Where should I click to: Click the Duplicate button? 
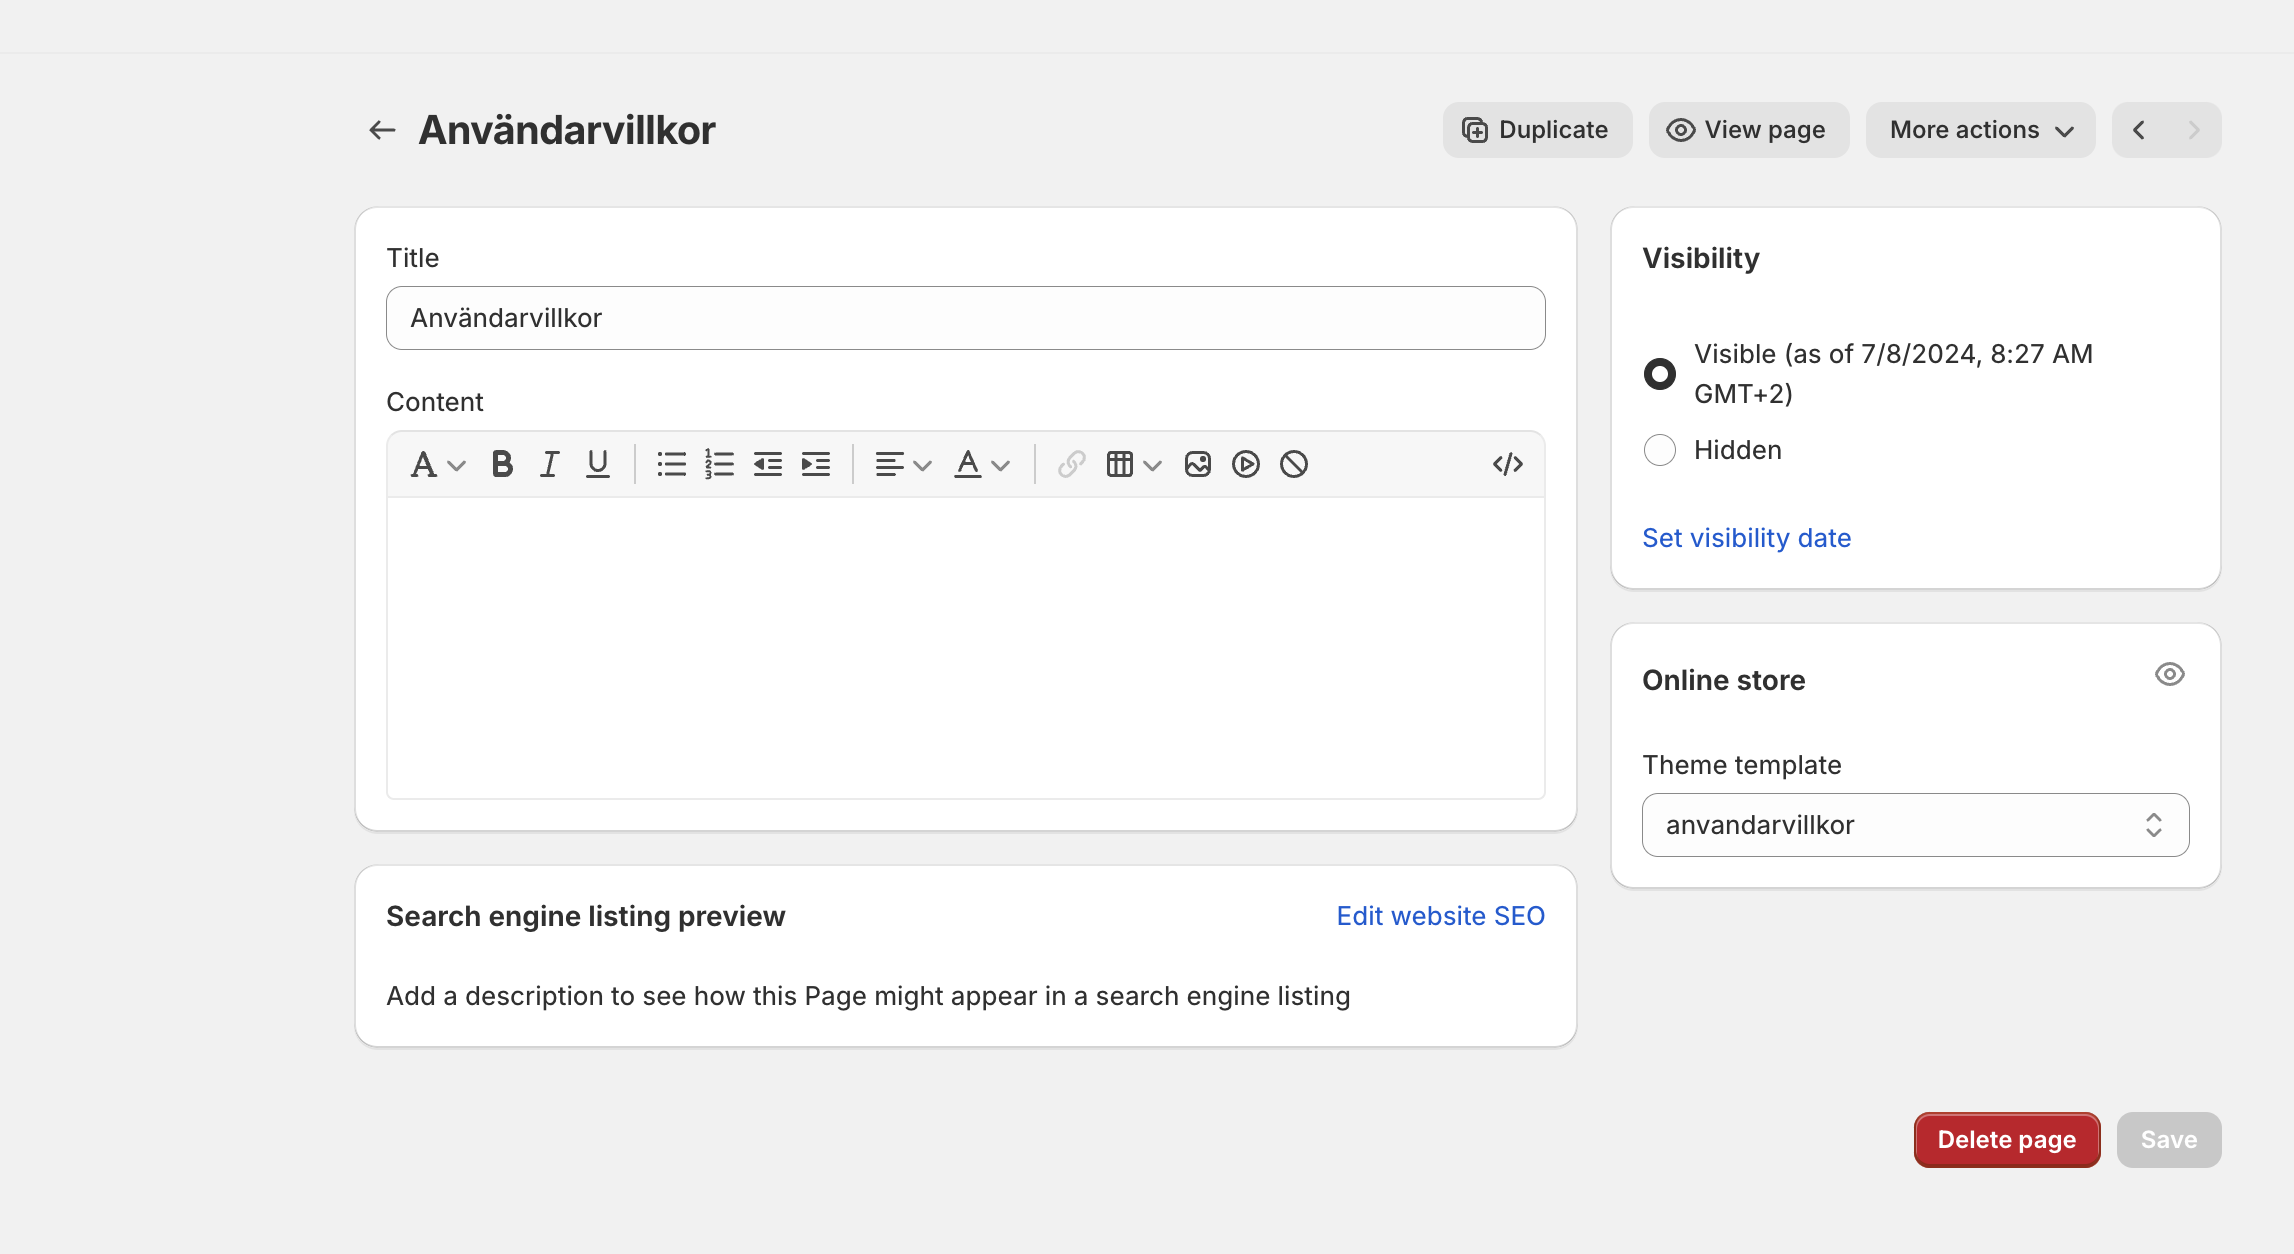(1536, 130)
